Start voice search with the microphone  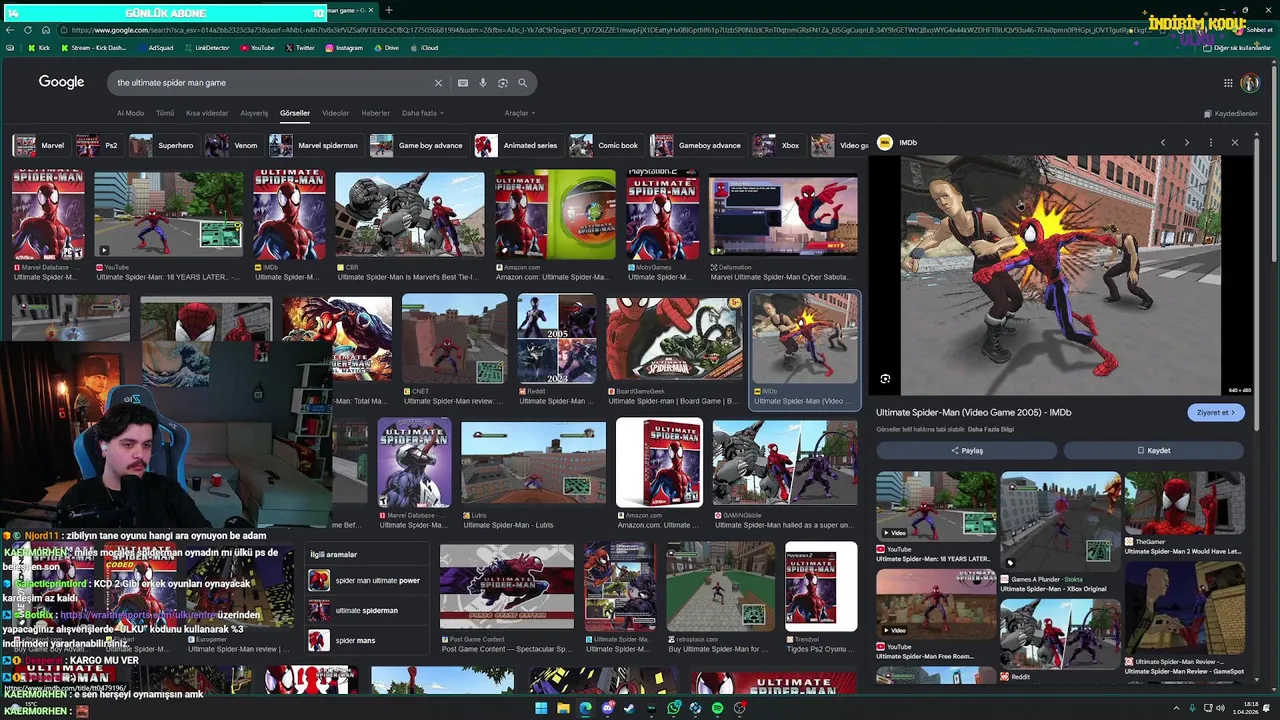pos(483,83)
